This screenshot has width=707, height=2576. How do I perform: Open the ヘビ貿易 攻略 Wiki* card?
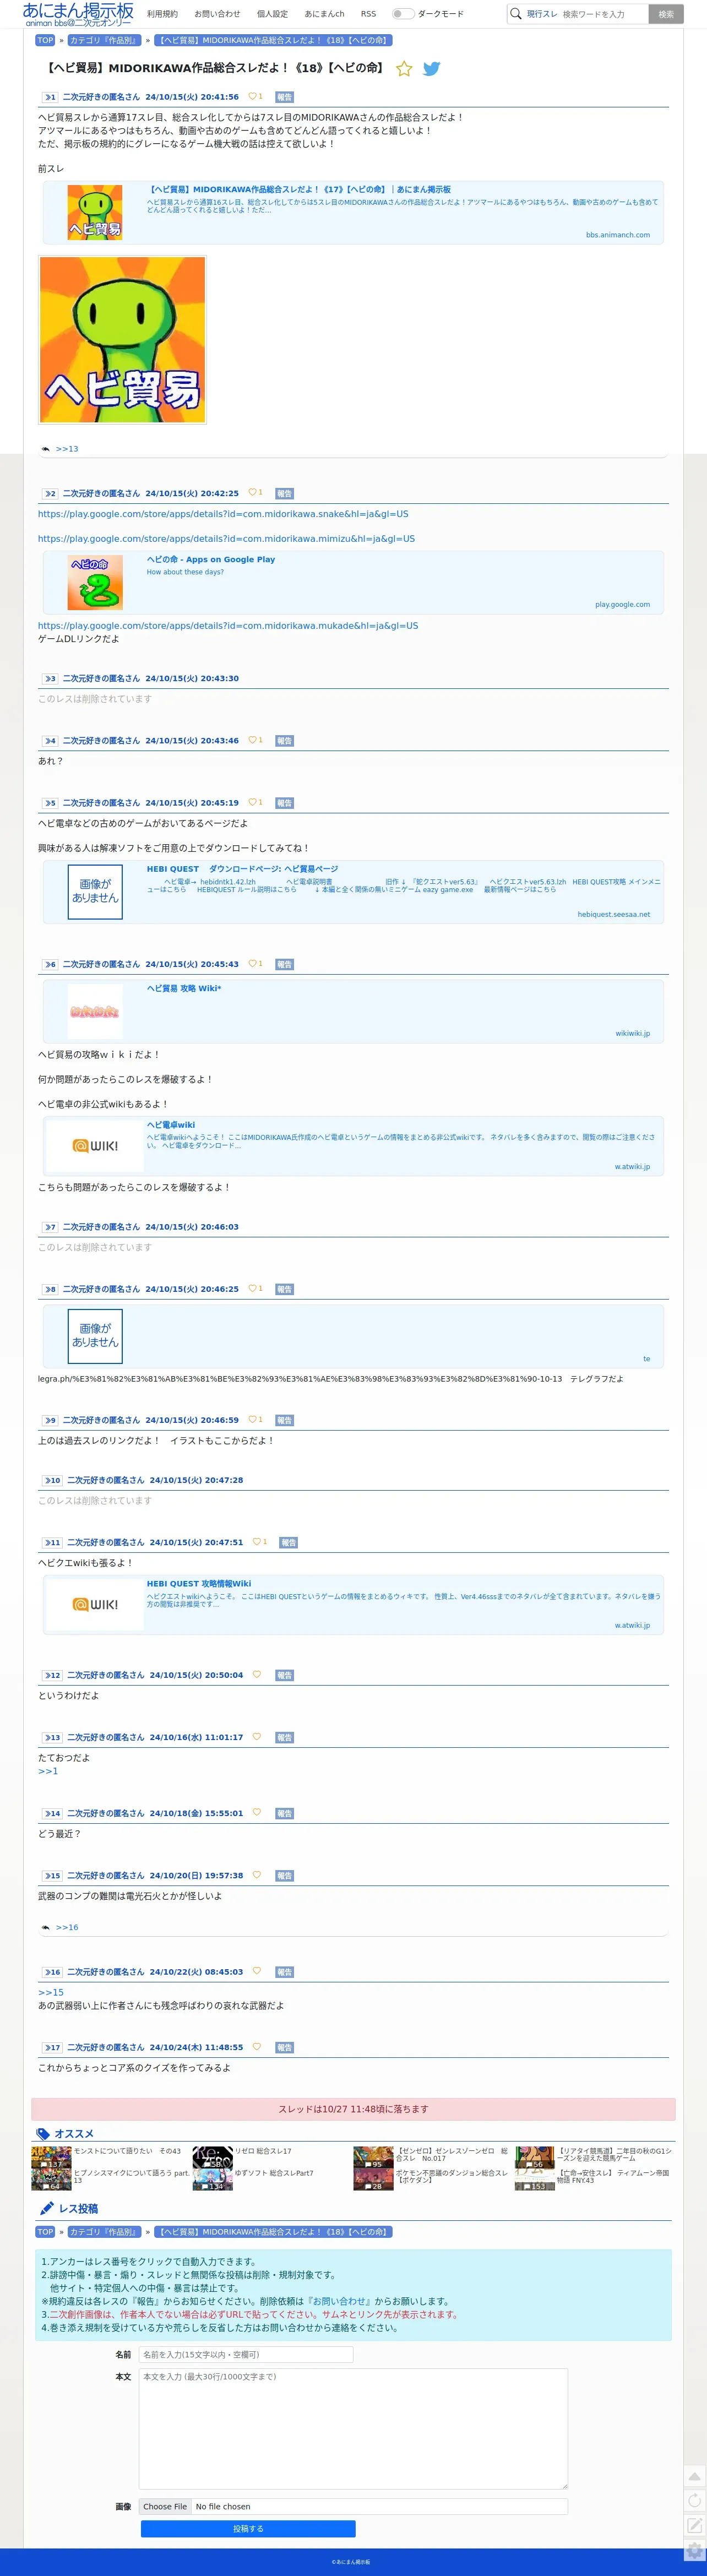(353, 1011)
